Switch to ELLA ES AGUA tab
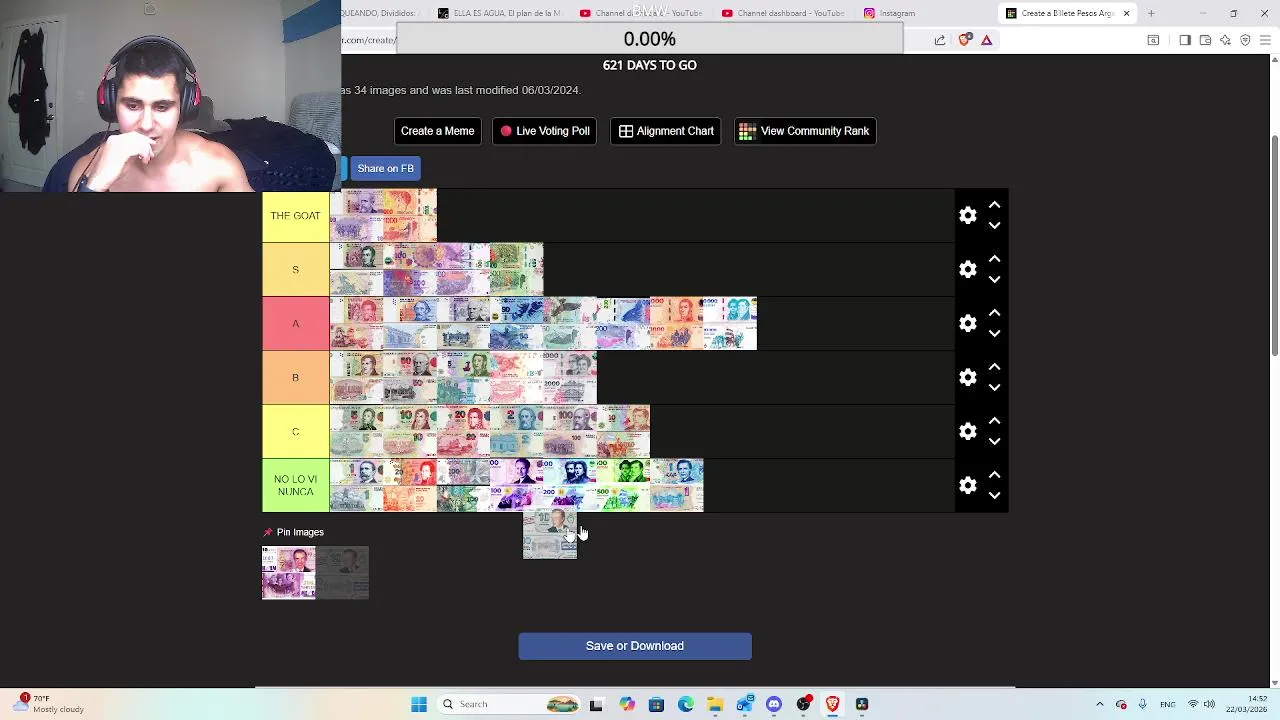Screen dimensions: 1280x720 pyautogui.click(x=500, y=13)
